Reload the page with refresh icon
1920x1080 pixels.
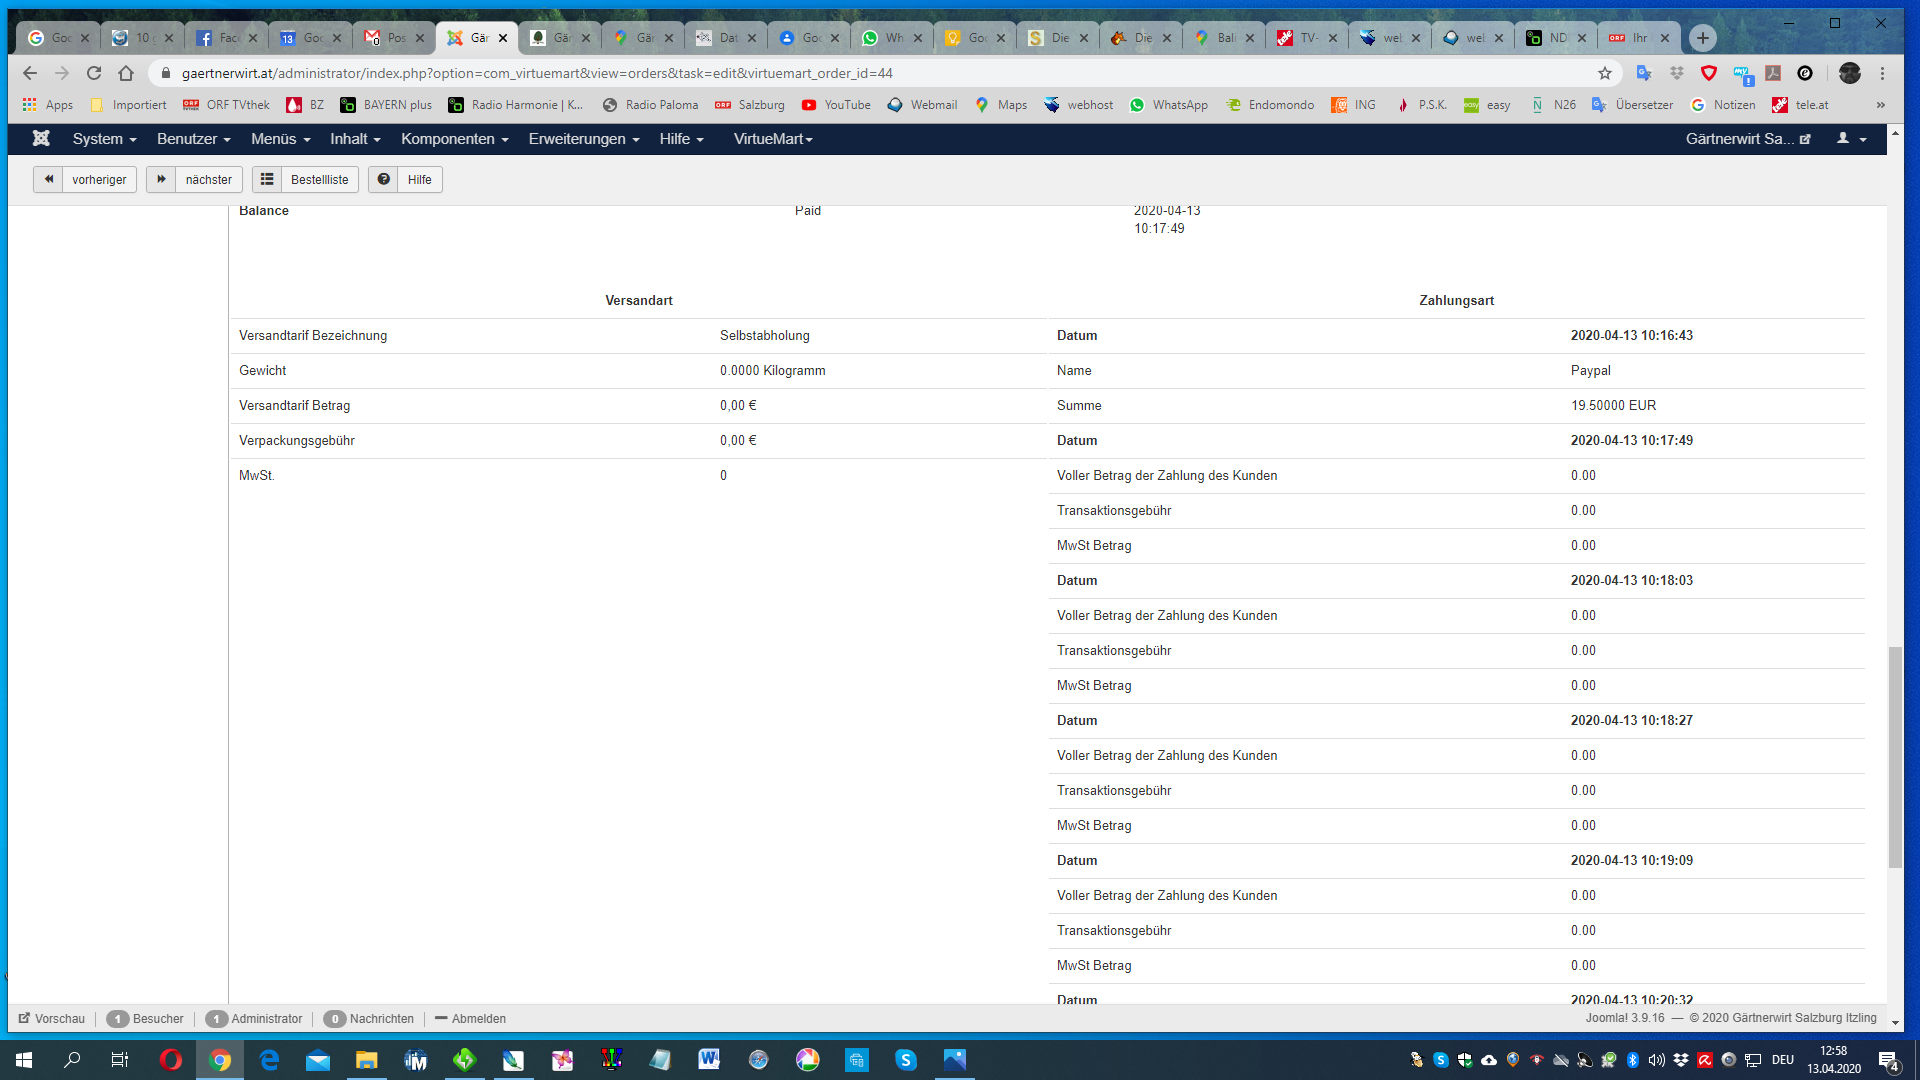[x=94, y=73]
